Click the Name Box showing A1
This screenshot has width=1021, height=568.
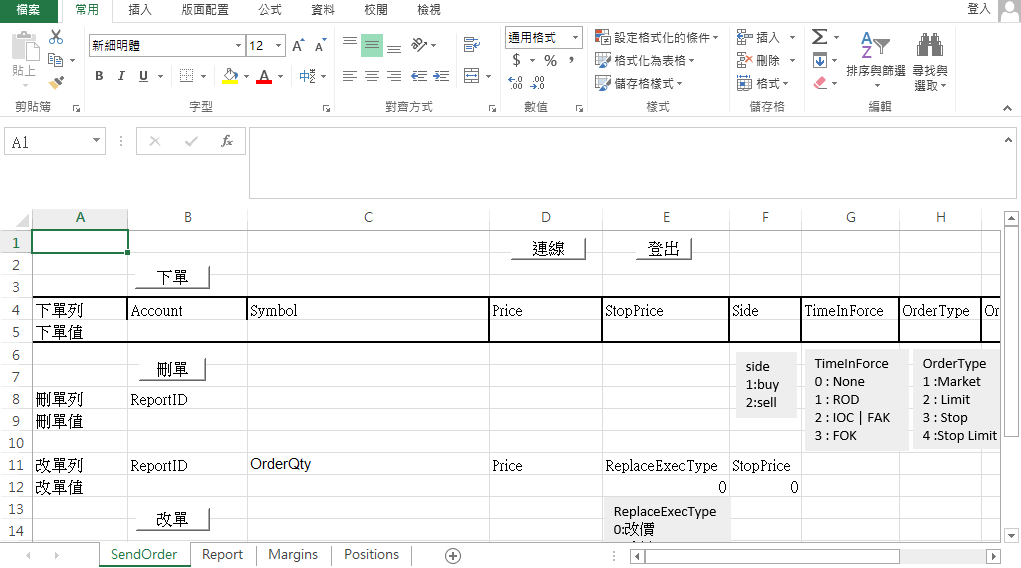[55, 142]
